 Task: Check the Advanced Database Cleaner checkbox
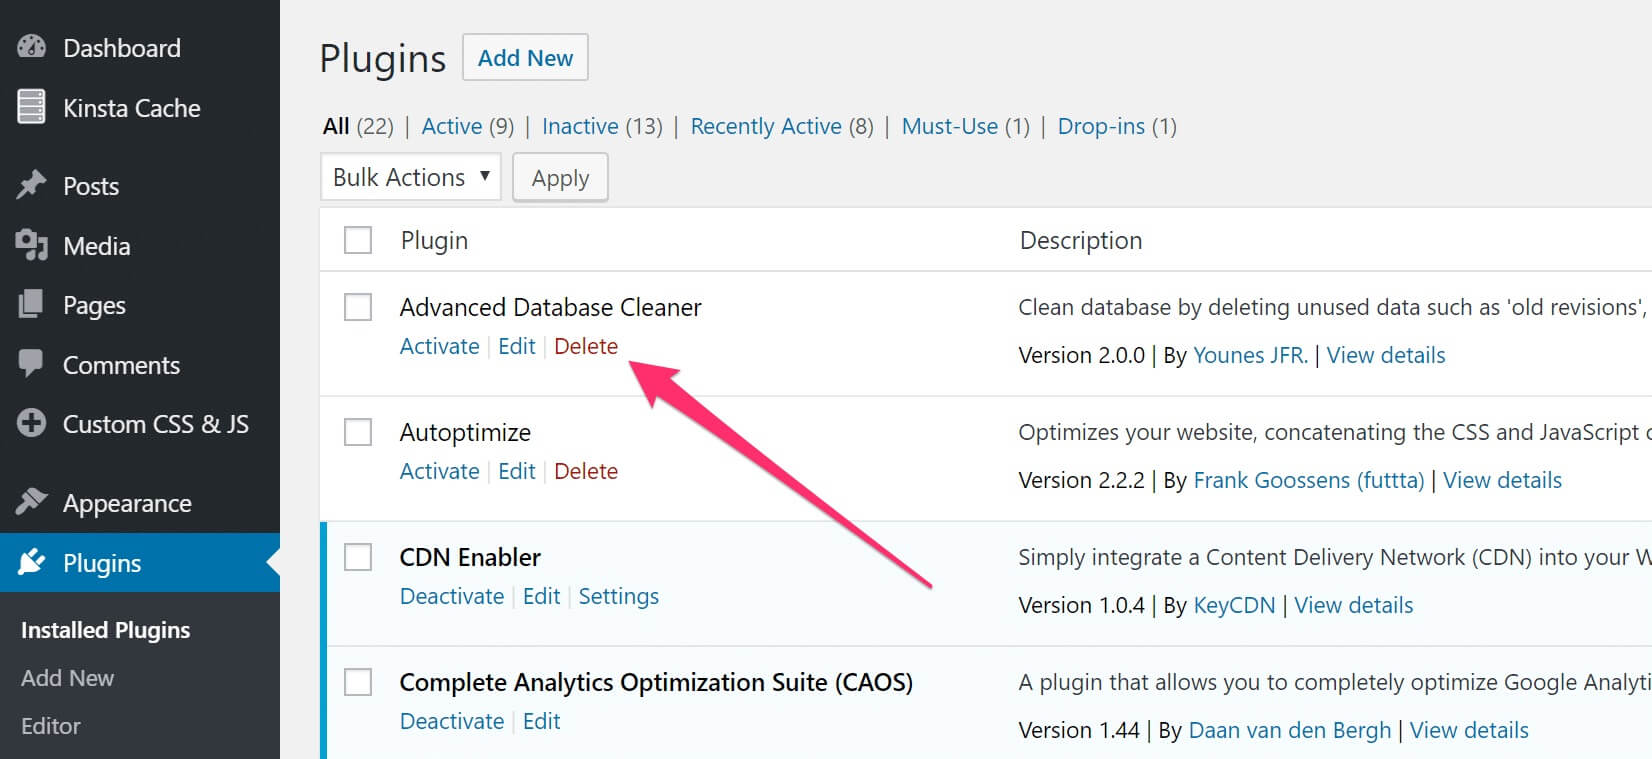[x=358, y=307]
